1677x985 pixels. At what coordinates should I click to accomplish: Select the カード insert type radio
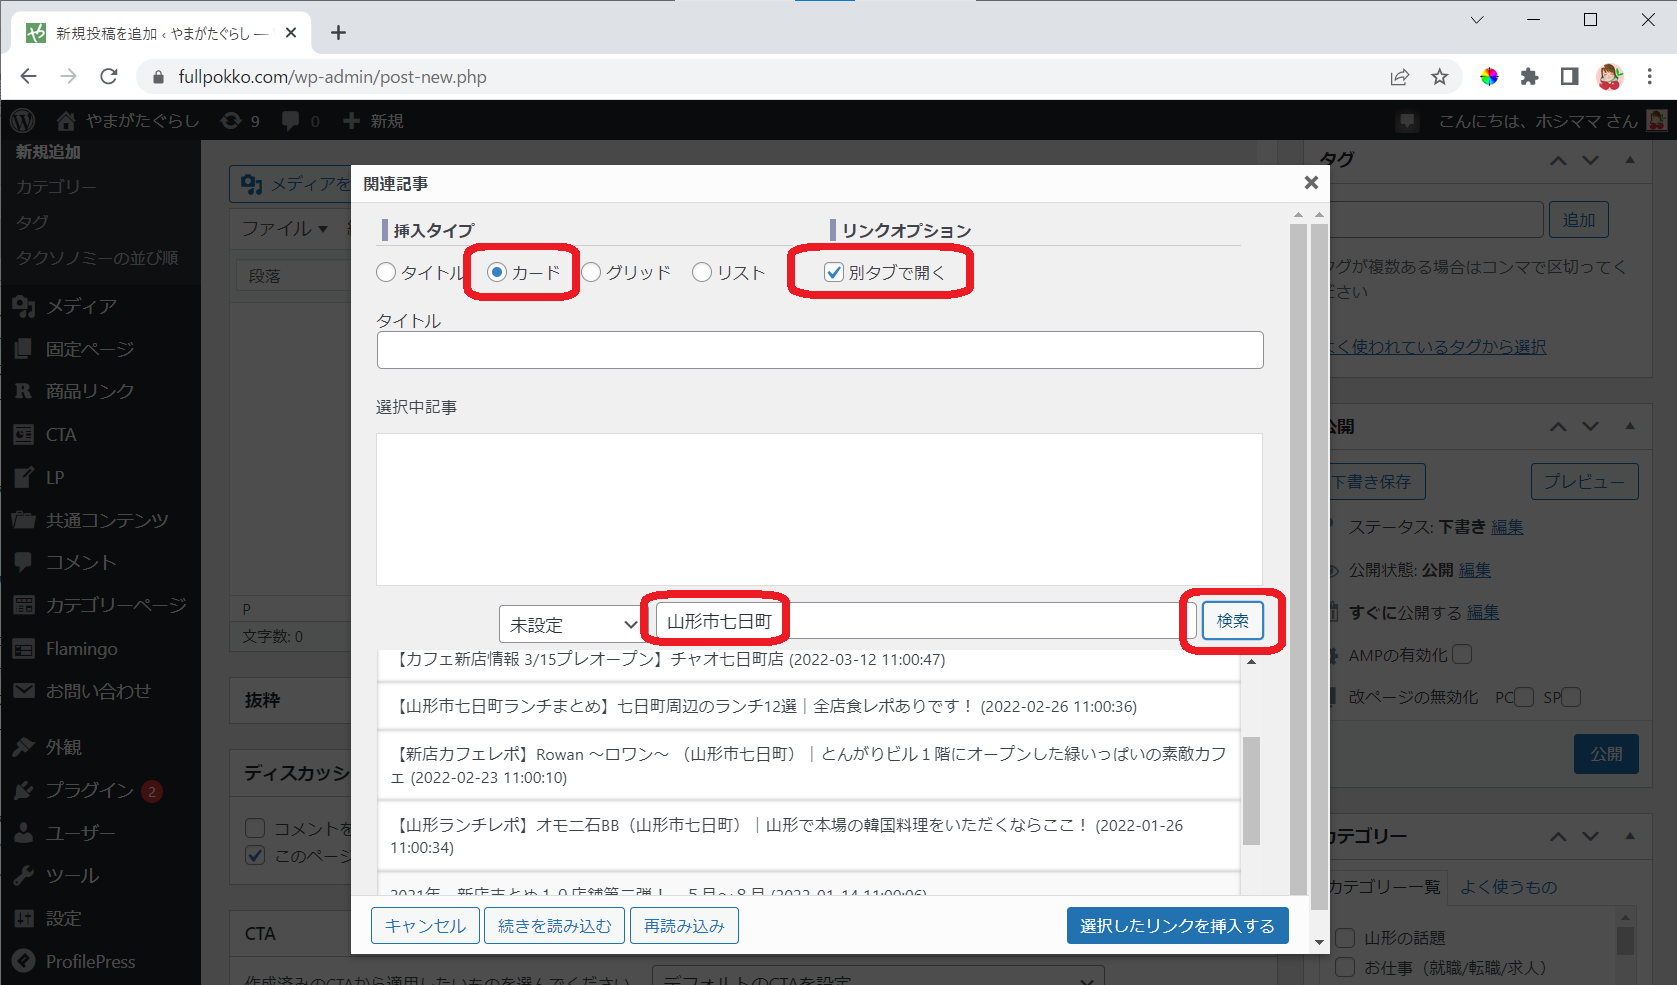497,272
